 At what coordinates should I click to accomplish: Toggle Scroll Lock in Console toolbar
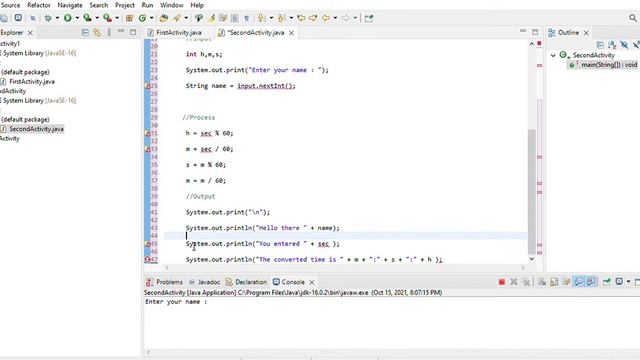[x=554, y=282]
